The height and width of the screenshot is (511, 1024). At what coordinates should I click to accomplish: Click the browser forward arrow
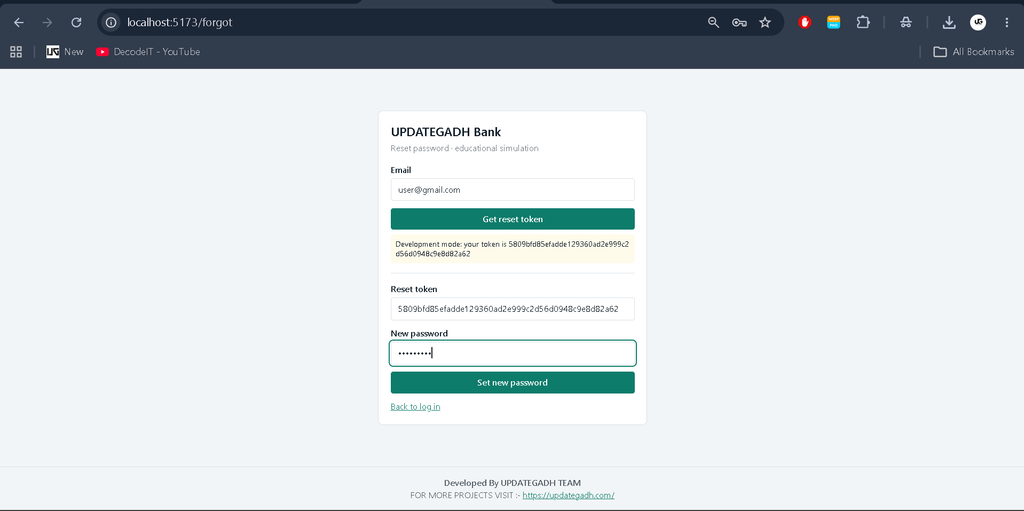pos(47,22)
